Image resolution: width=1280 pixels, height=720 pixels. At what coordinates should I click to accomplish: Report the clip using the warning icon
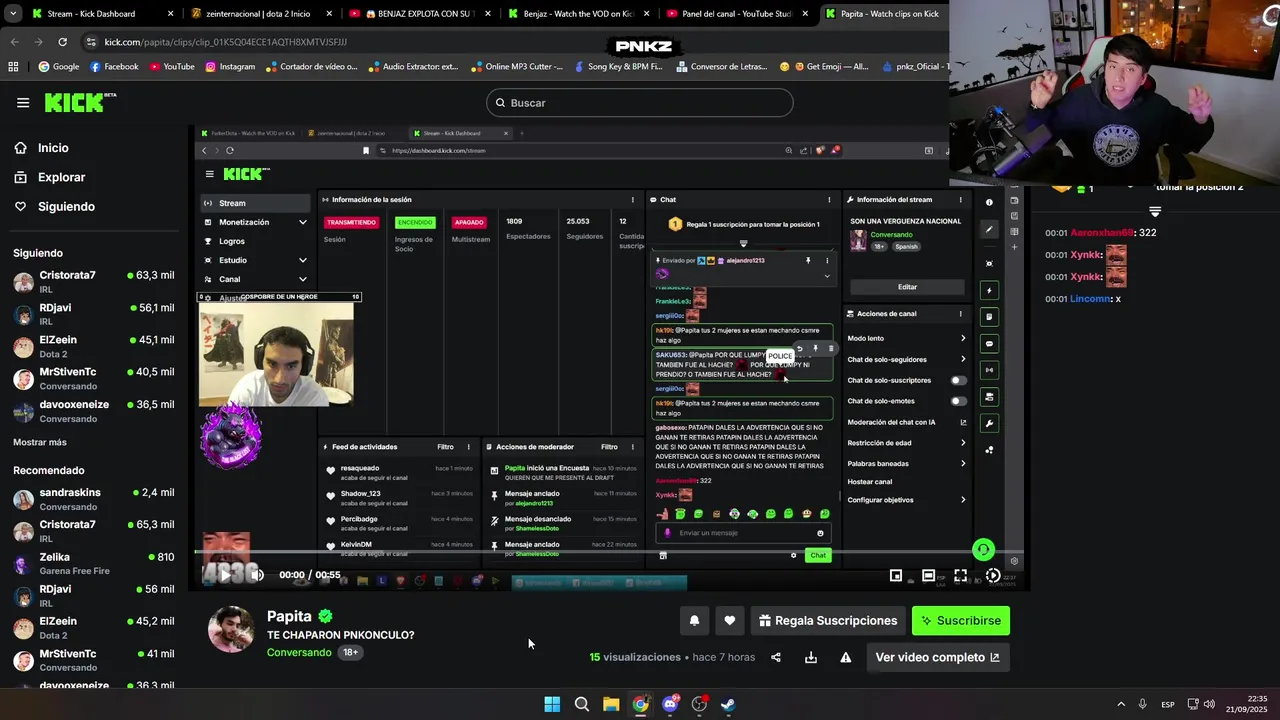(x=846, y=657)
